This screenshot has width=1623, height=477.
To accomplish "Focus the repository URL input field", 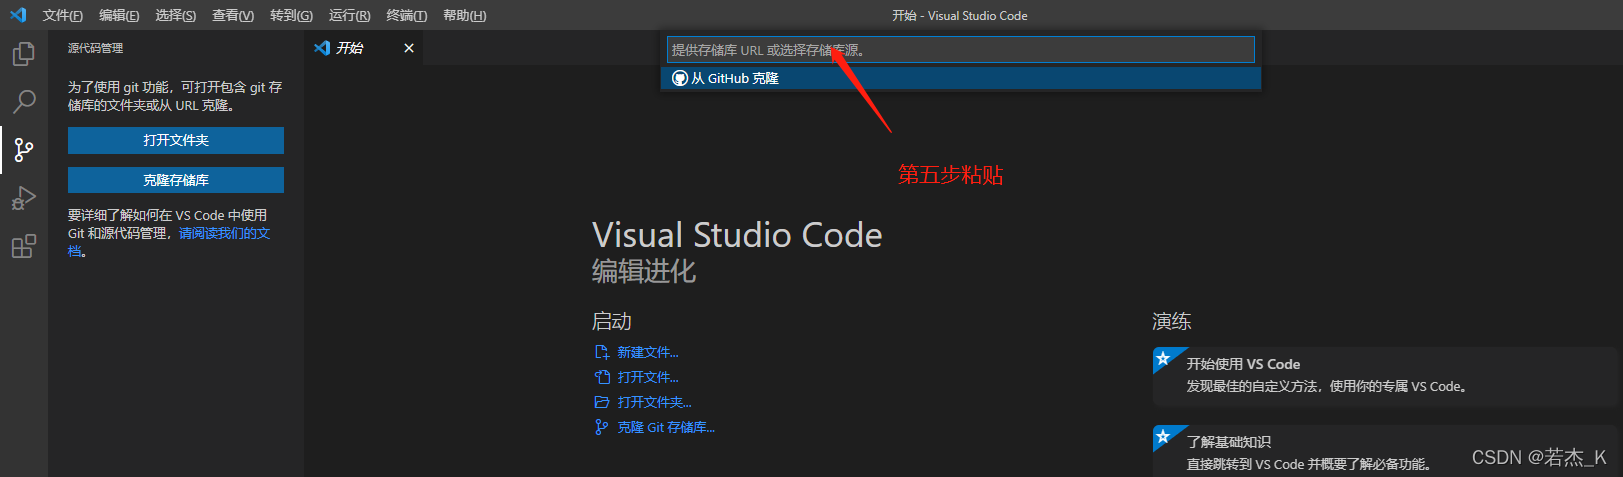I will 960,50.
